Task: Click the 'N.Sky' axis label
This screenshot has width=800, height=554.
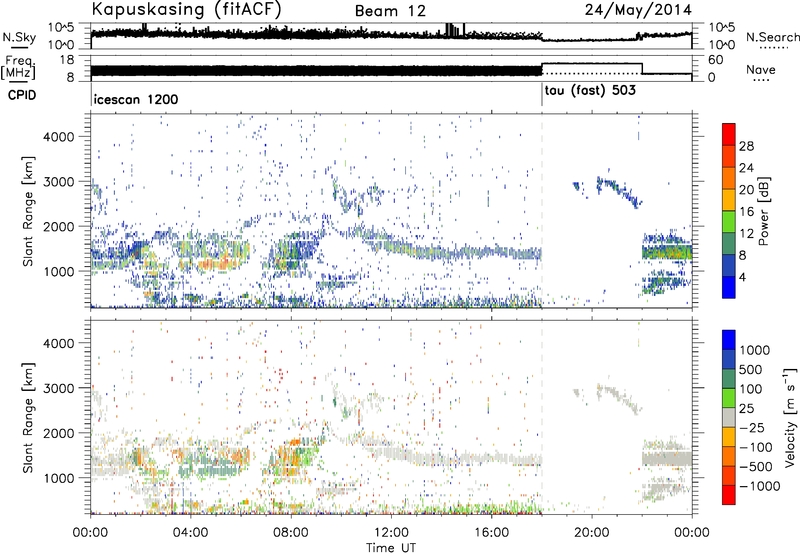Action: [19, 37]
